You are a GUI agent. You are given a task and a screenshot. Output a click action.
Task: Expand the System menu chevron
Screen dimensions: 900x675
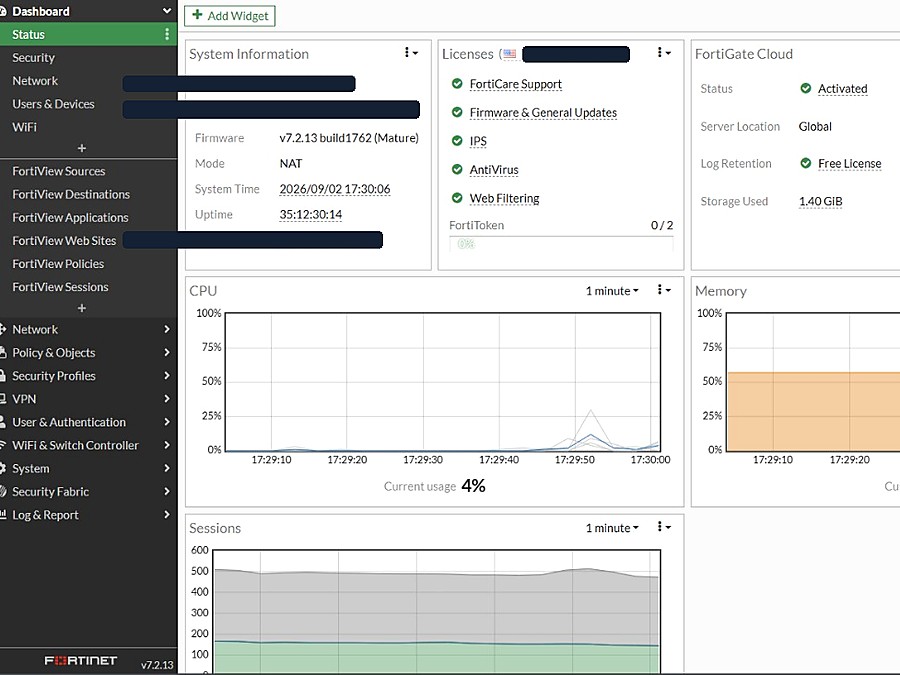click(x=167, y=468)
